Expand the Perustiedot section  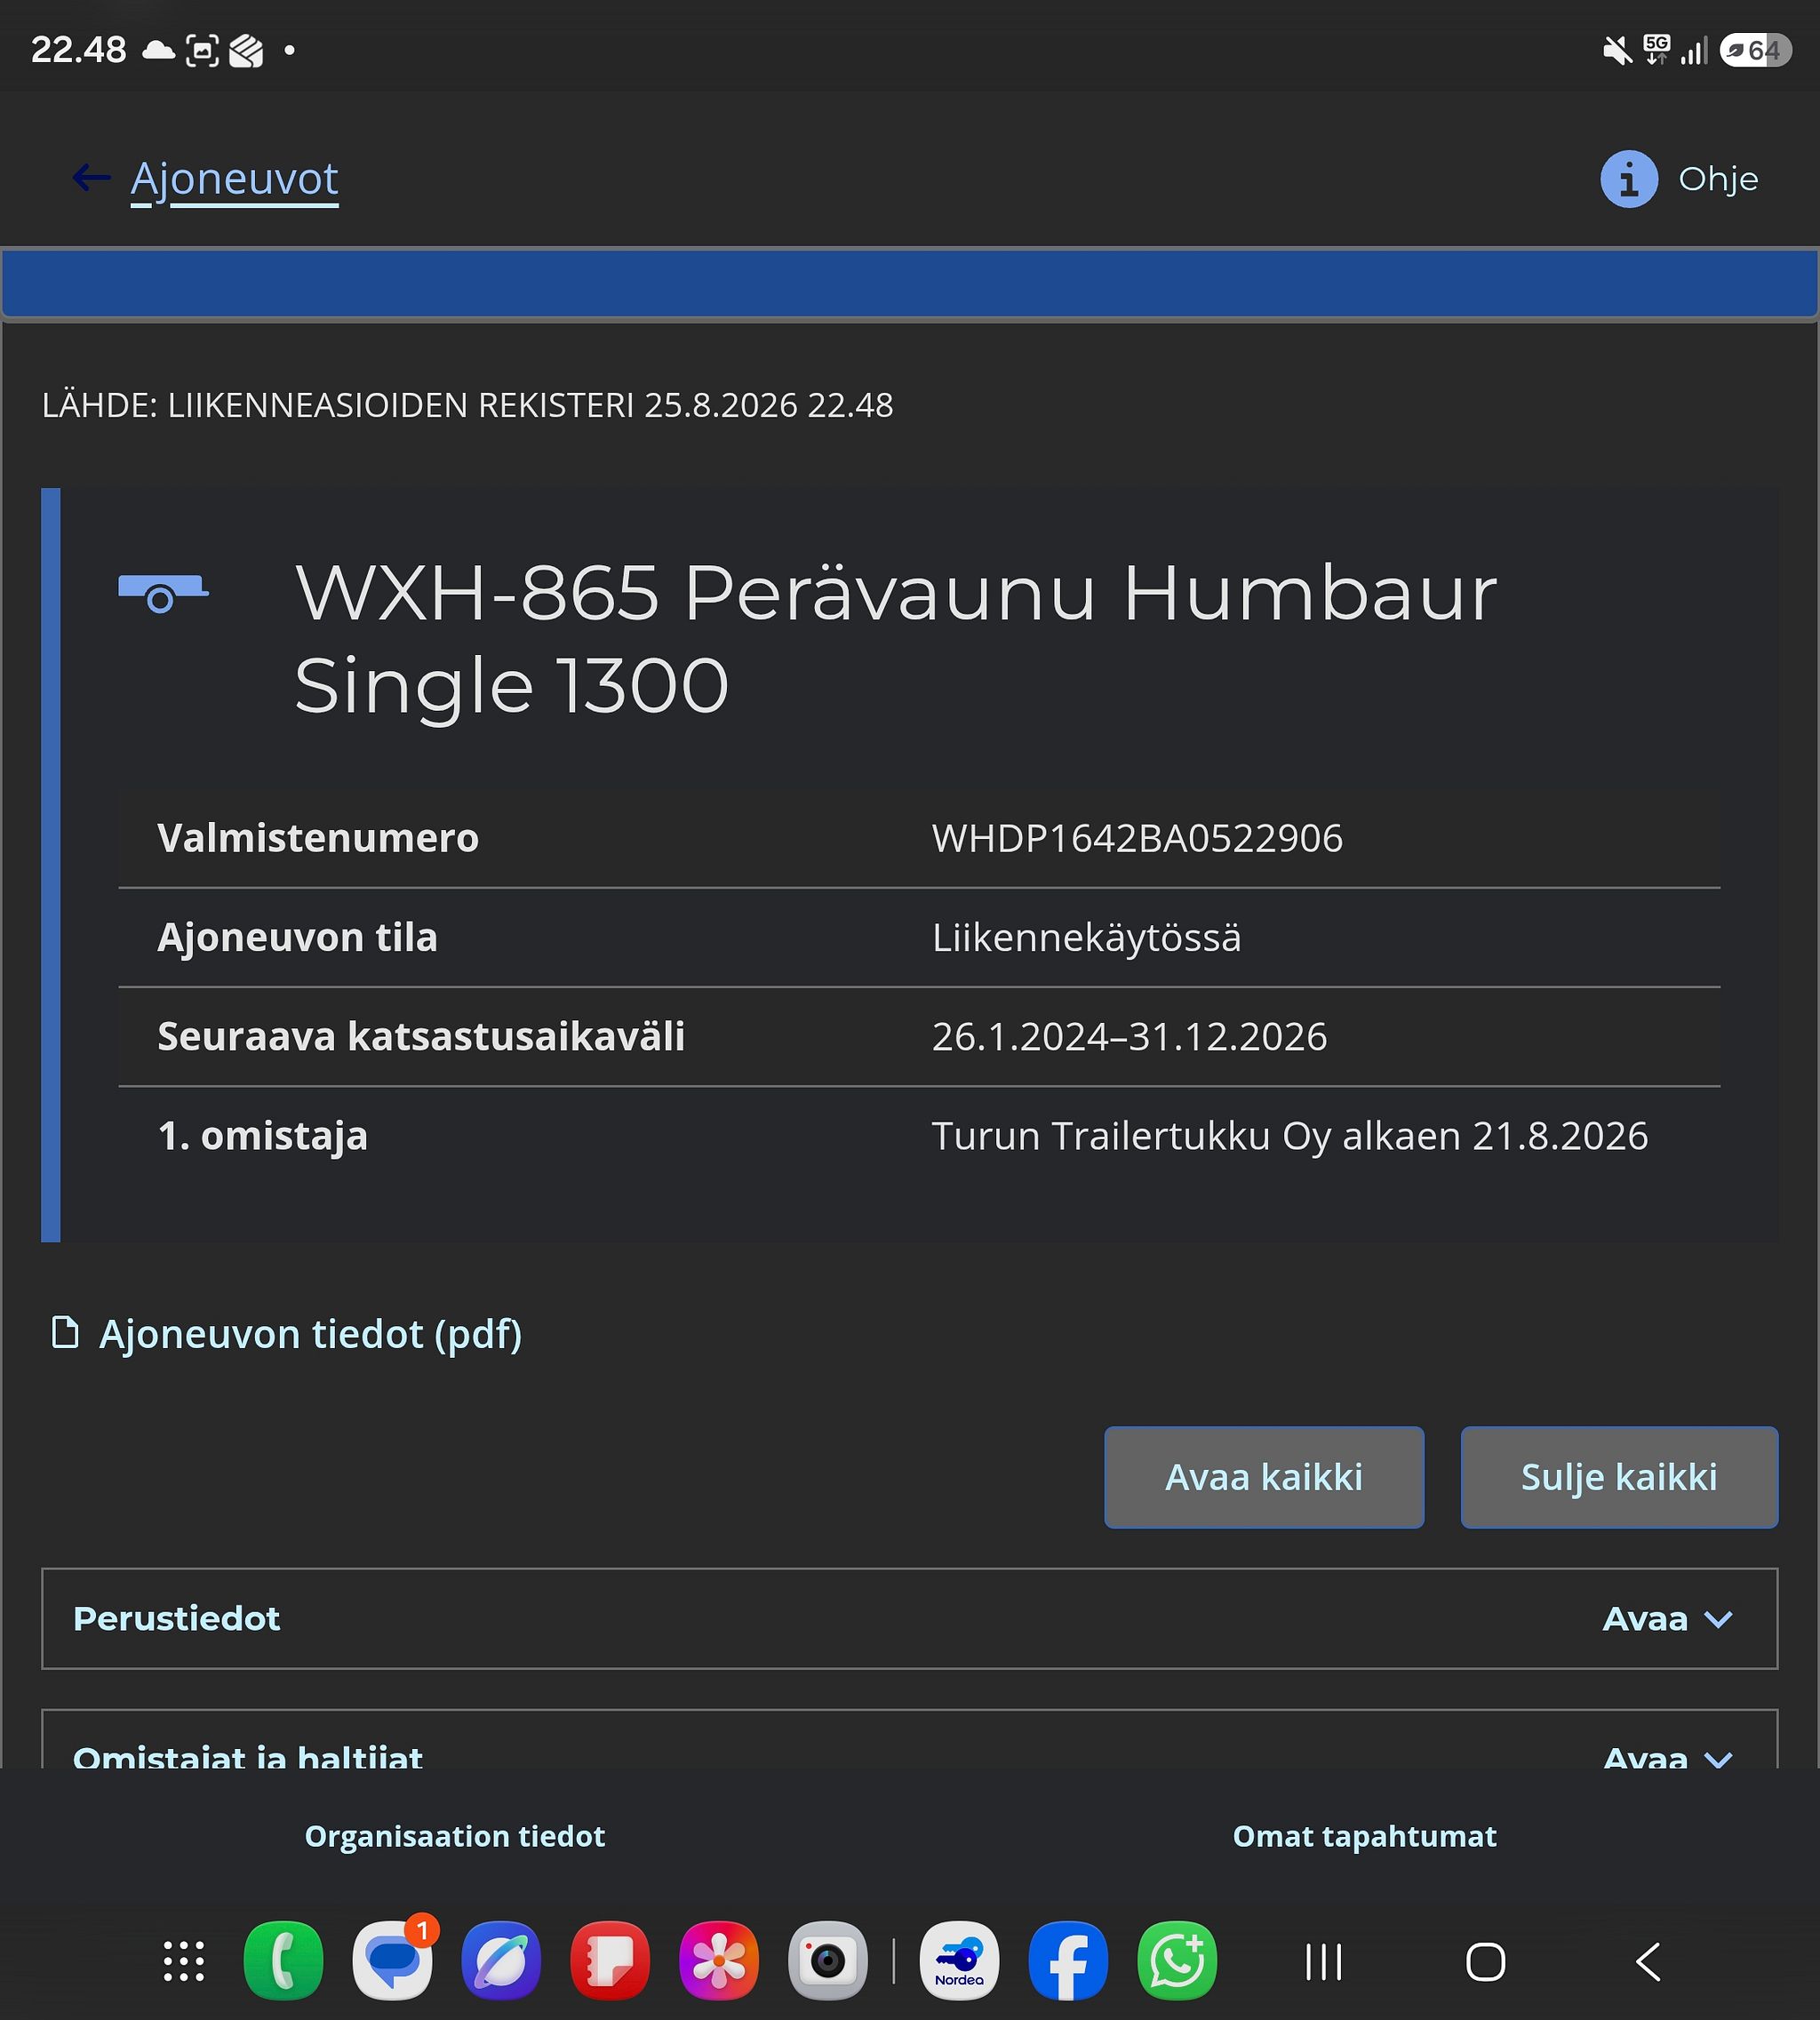909,1618
